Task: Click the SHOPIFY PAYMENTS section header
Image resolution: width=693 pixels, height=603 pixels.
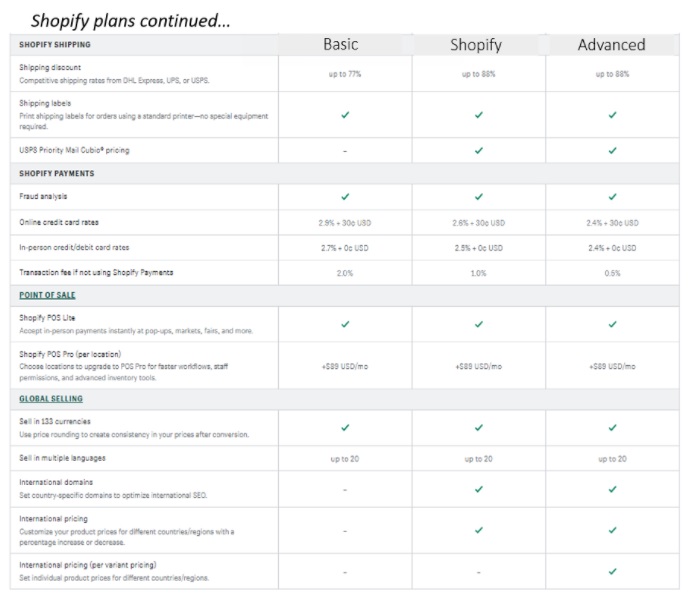Action: coord(57,173)
